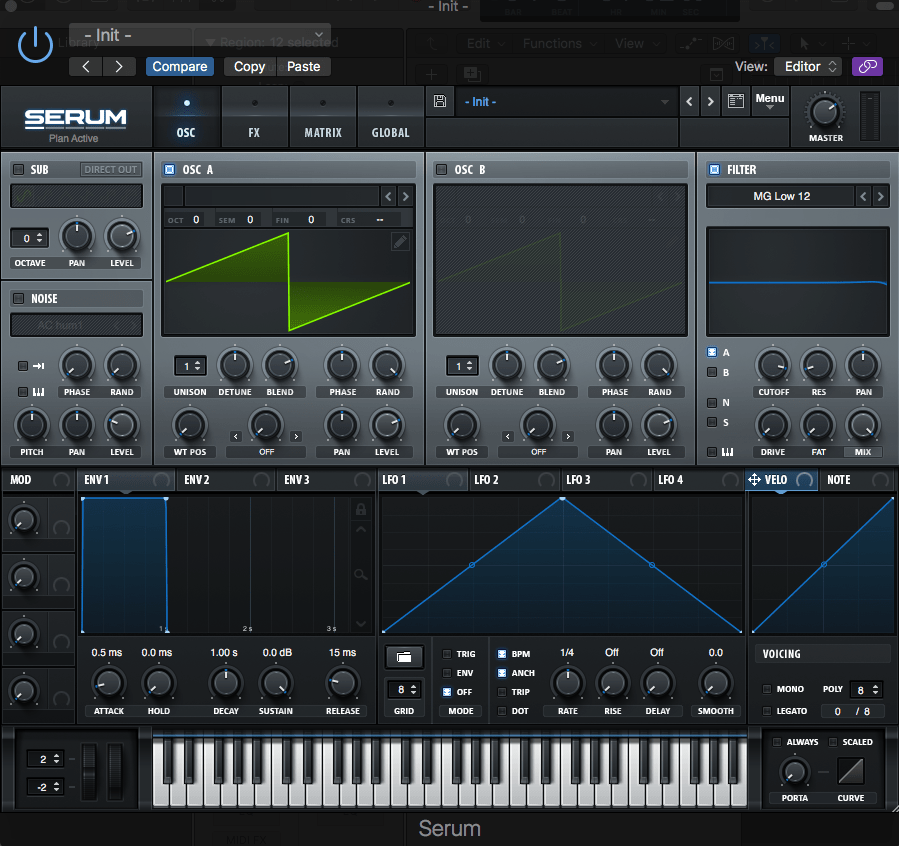This screenshot has height=846, width=899.
Task: Click the save preset floppy disk icon
Action: pyautogui.click(x=440, y=102)
